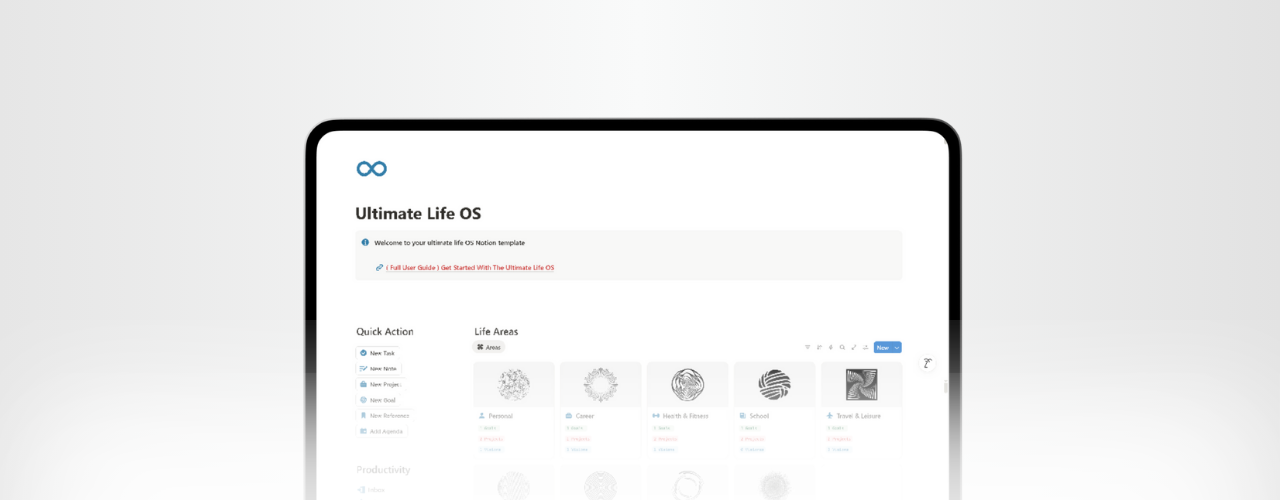This screenshot has height=500, width=1280.
Task: Click the search magnifier in Life Areas
Action: pyautogui.click(x=842, y=348)
